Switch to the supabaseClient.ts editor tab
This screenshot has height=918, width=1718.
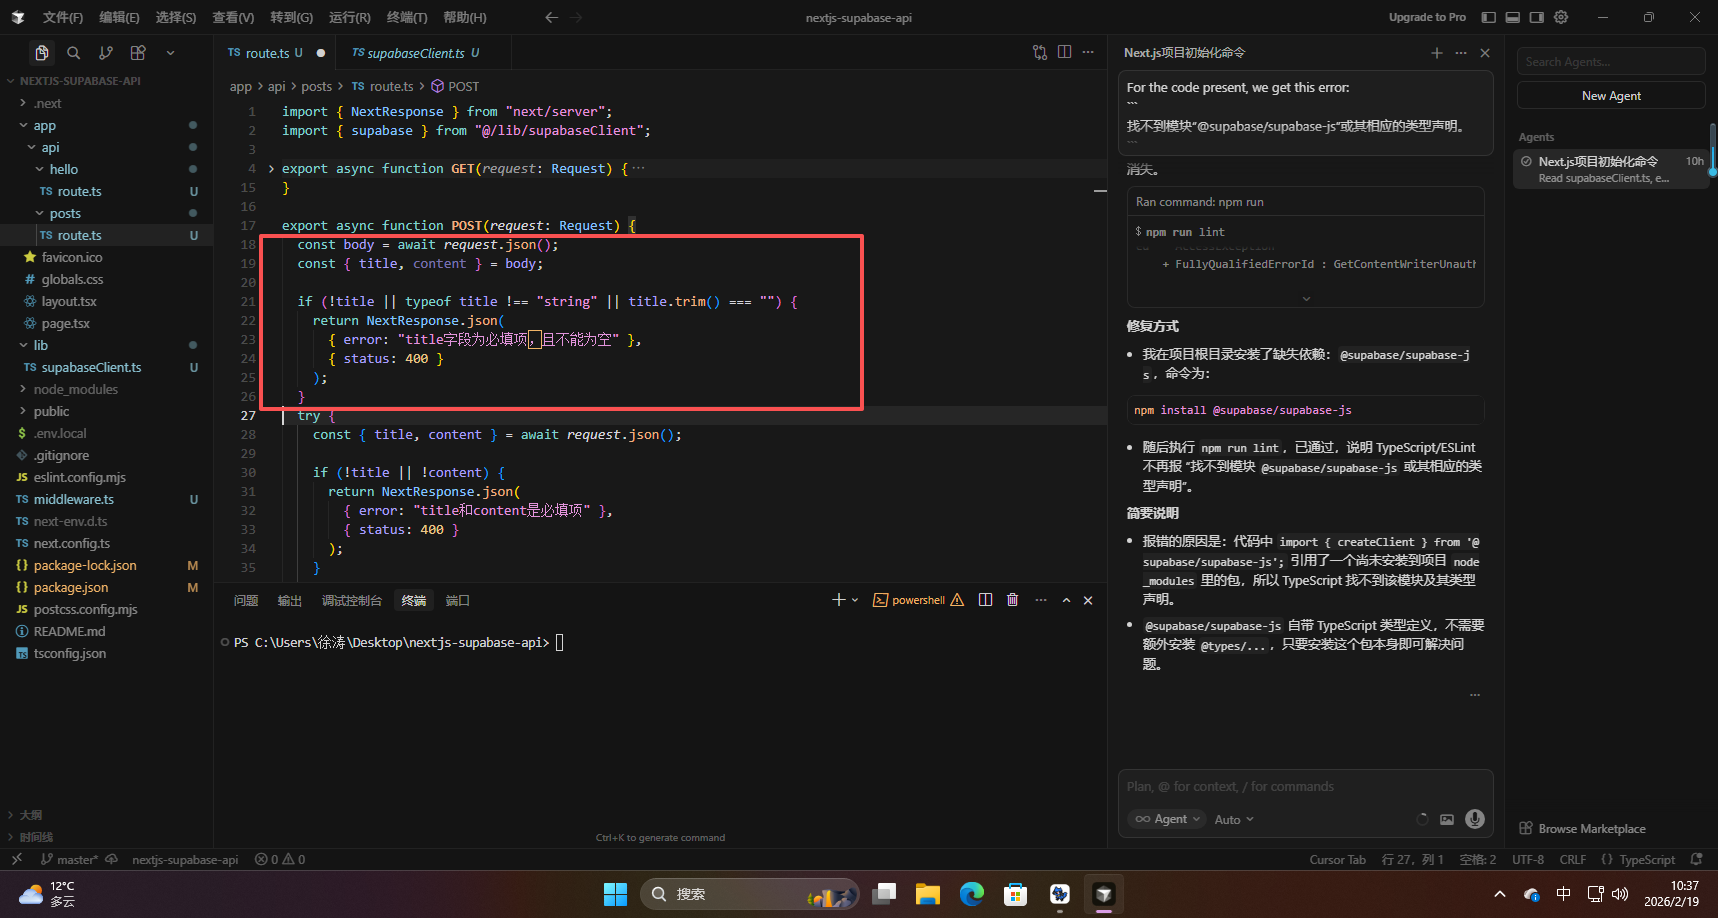(x=415, y=53)
